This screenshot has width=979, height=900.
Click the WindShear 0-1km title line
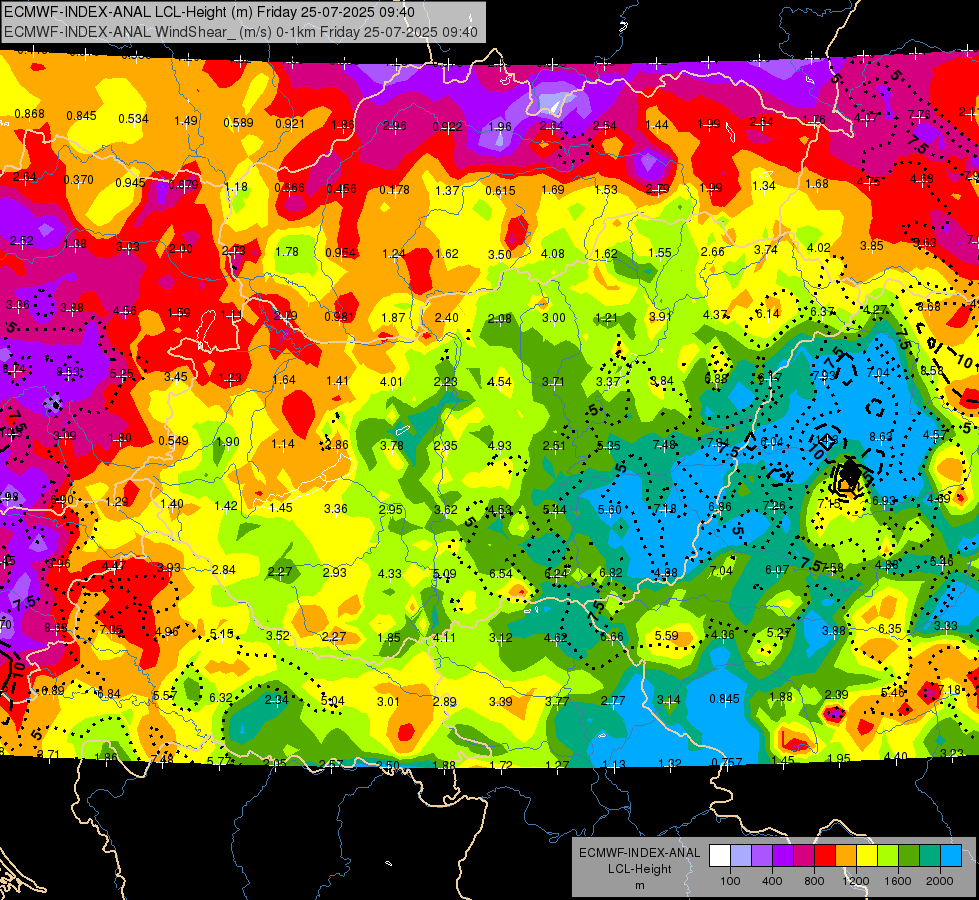click(241, 32)
